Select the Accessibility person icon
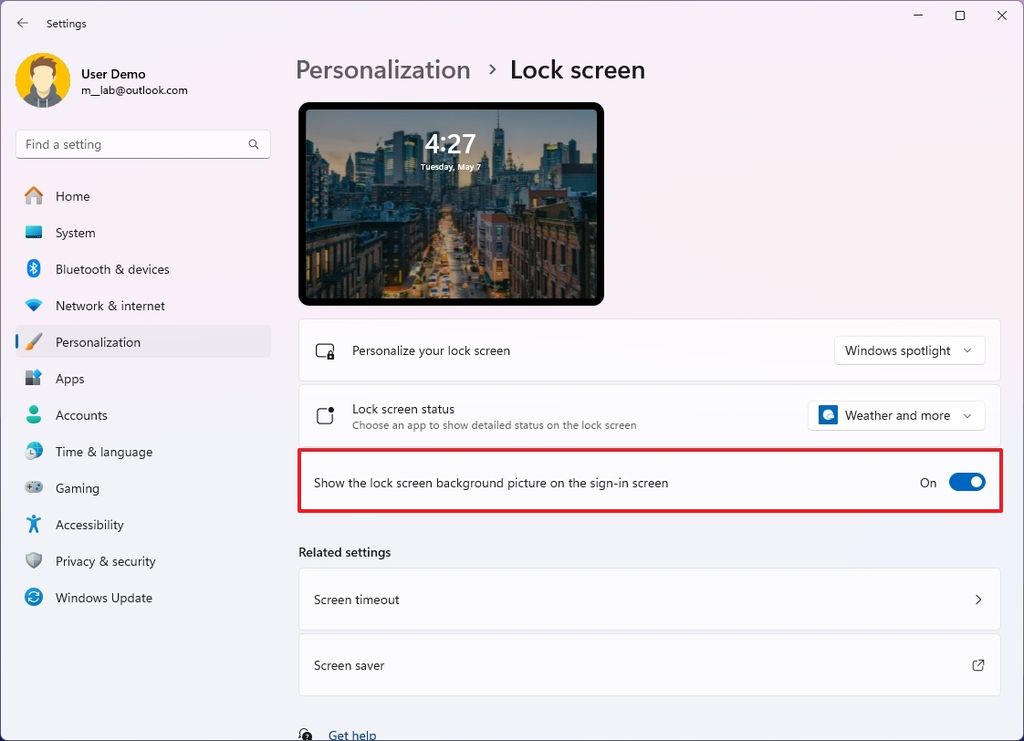Image resolution: width=1024 pixels, height=741 pixels. coord(33,524)
